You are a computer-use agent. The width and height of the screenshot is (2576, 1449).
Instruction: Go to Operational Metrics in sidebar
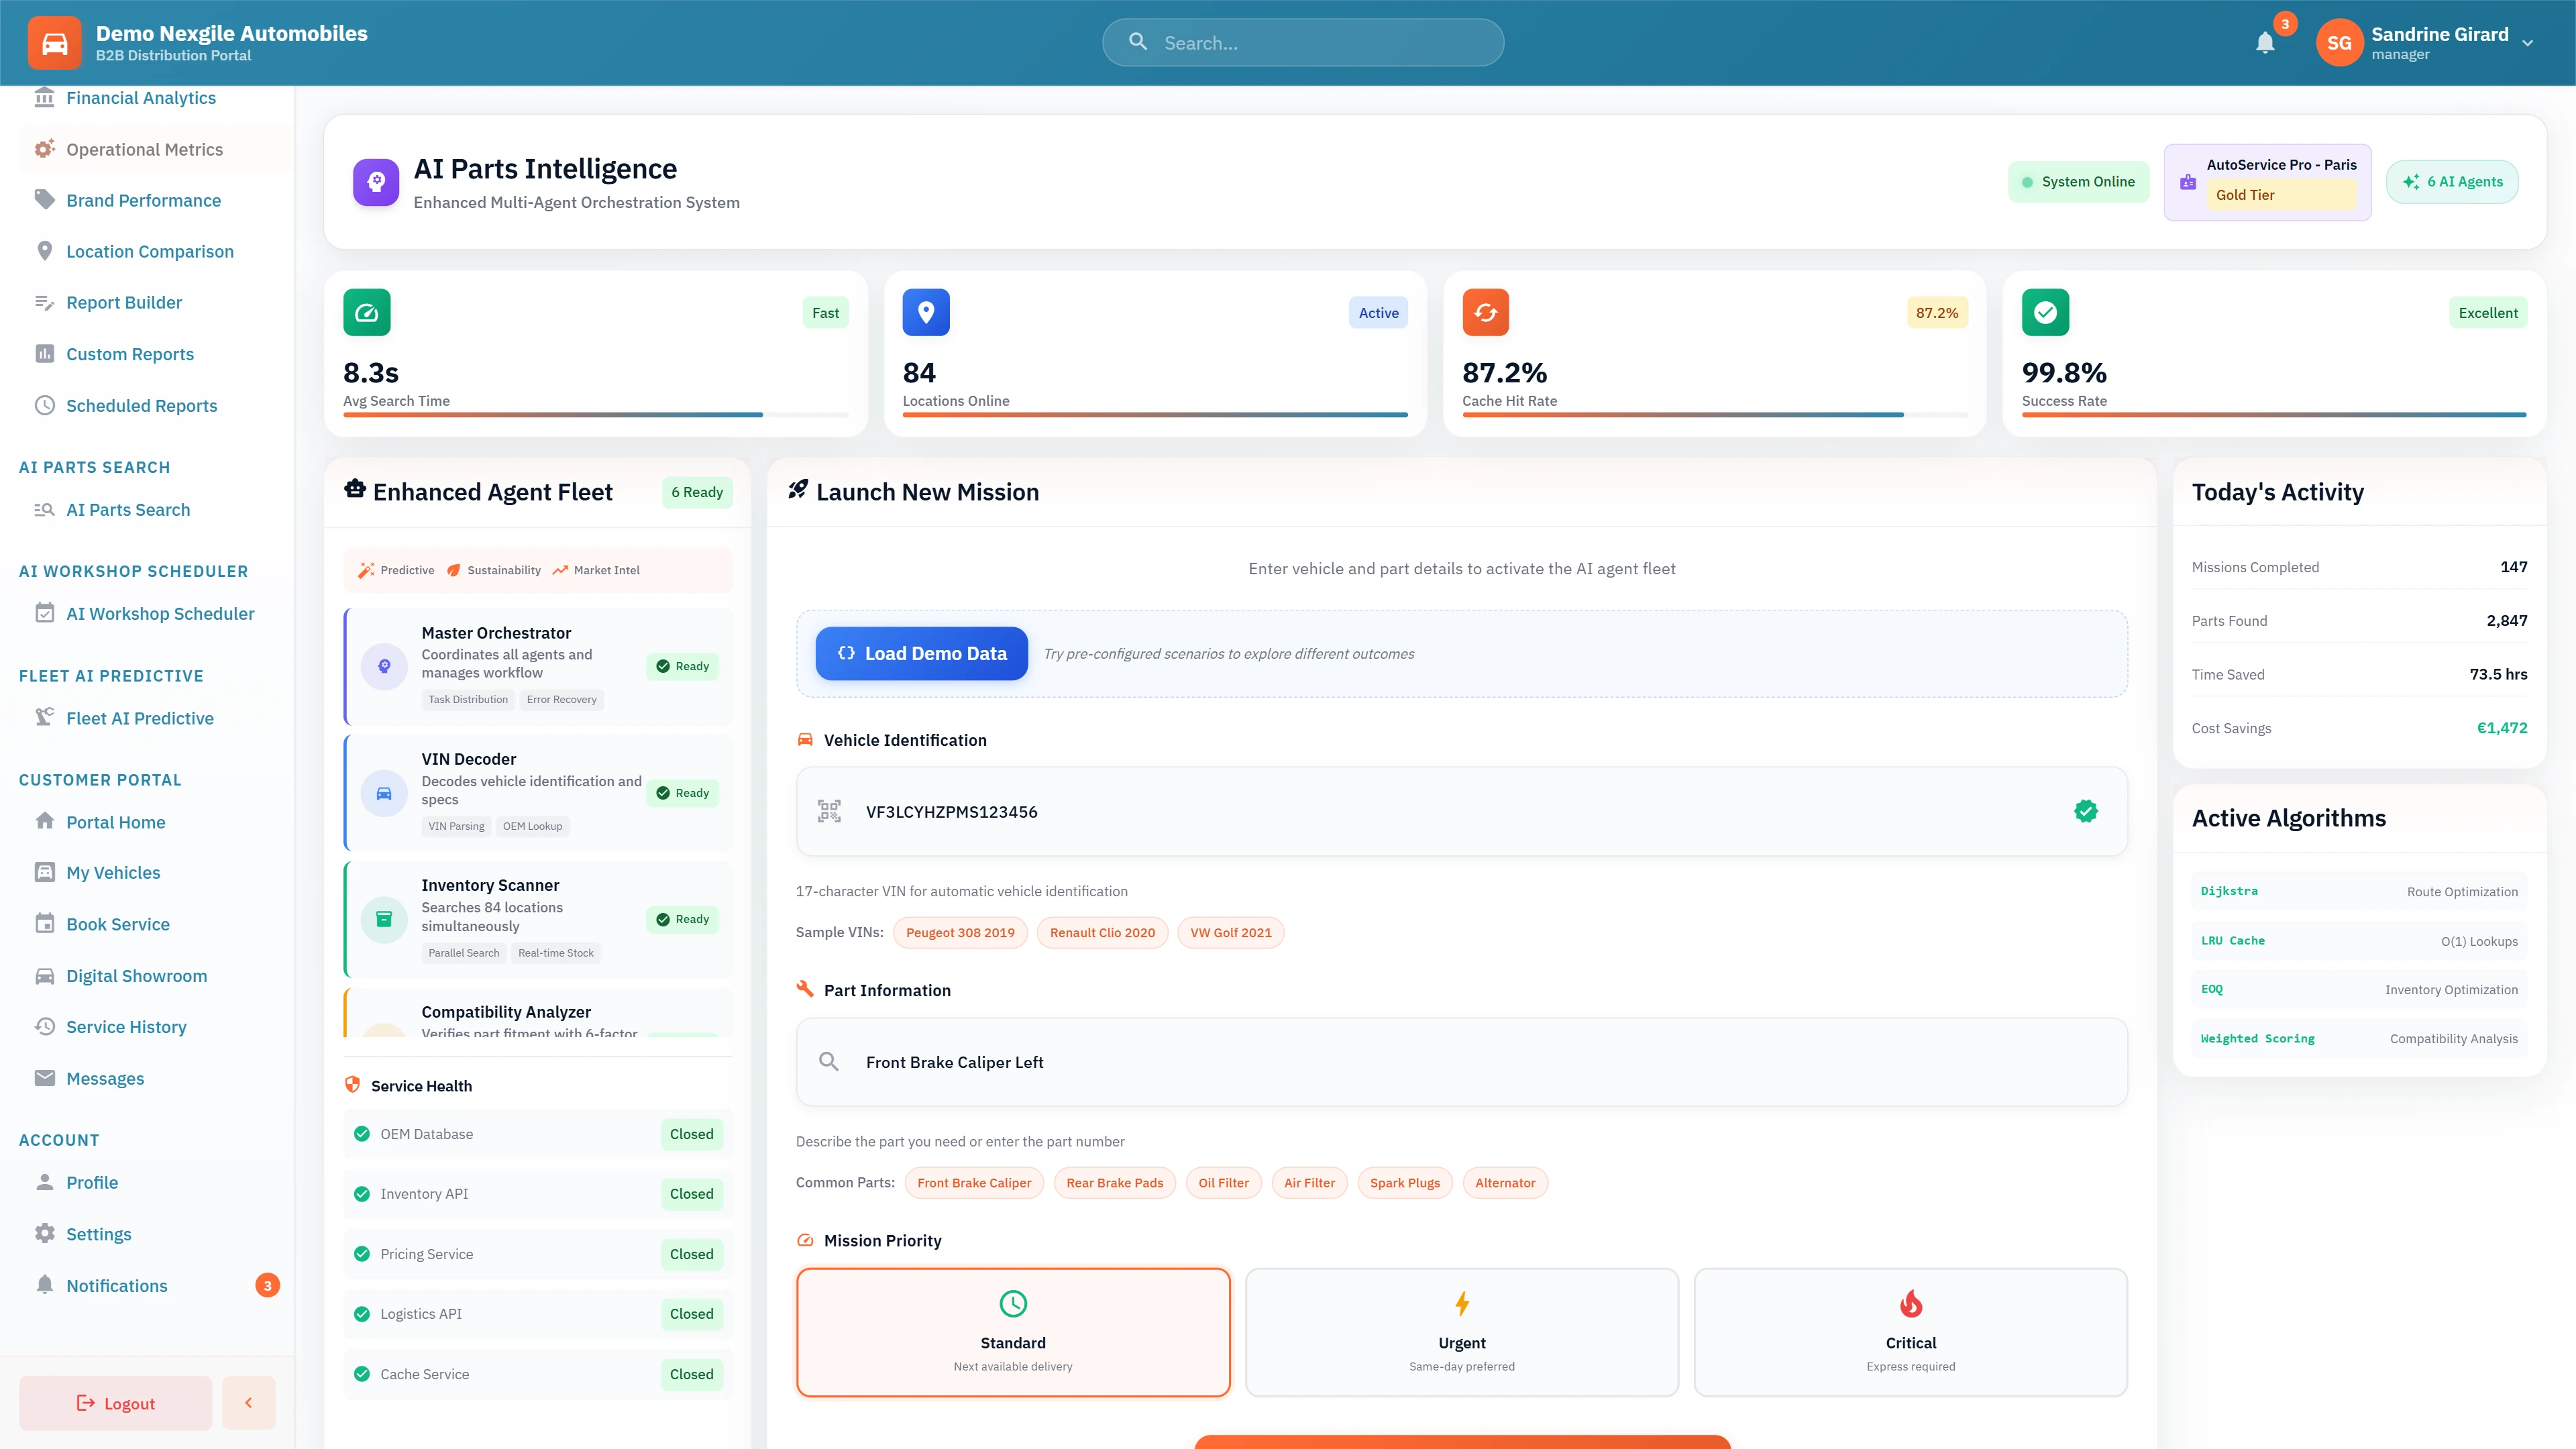click(144, 149)
